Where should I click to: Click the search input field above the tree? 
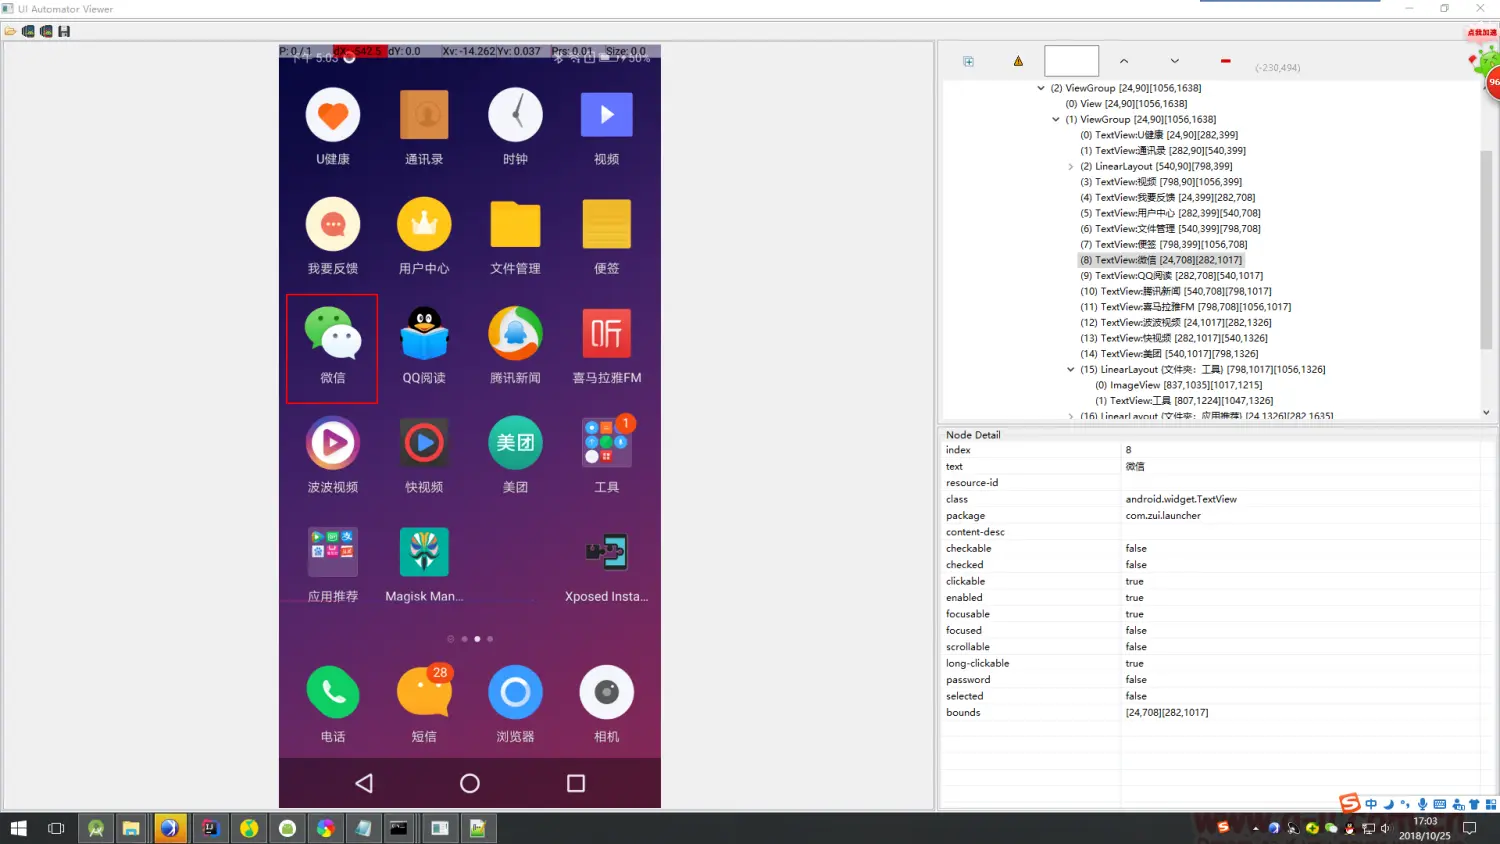1071,61
